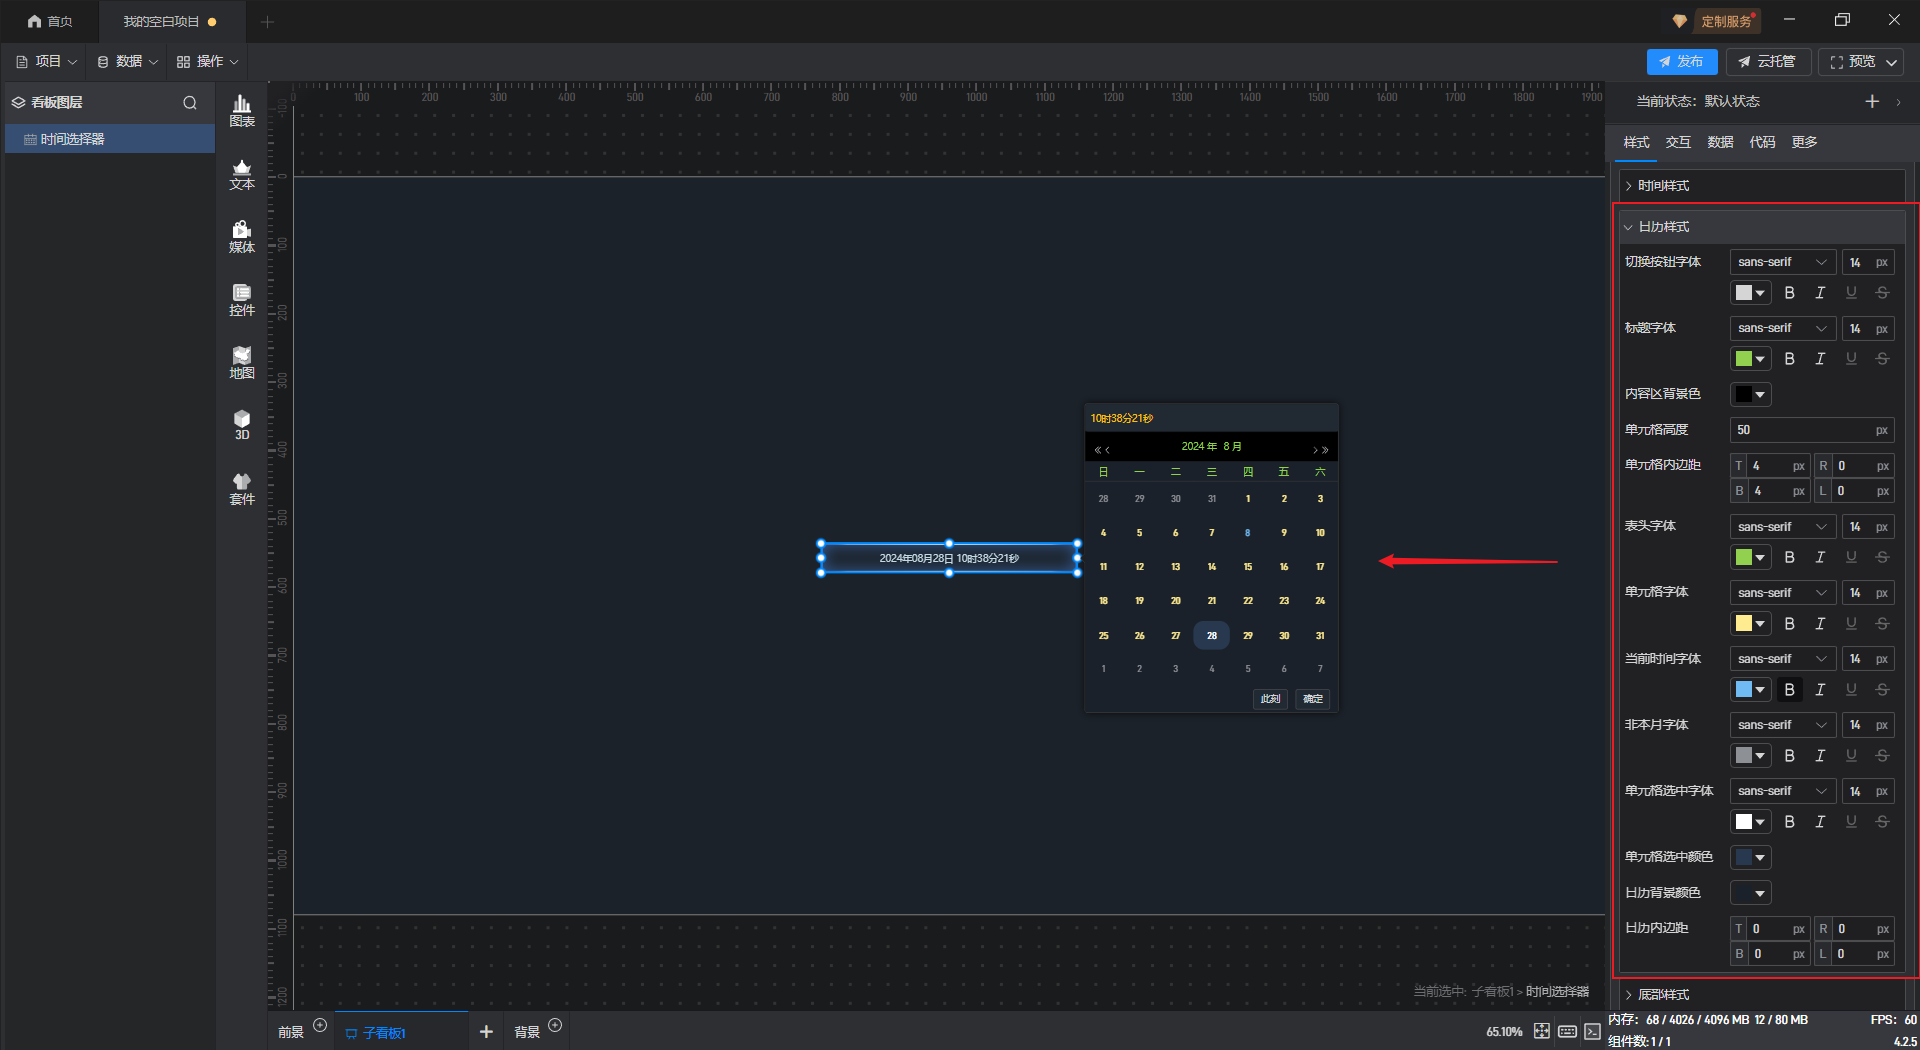Click the fit-to-screen icon beside zoom percentage
The height and width of the screenshot is (1050, 1920).
1542,1031
